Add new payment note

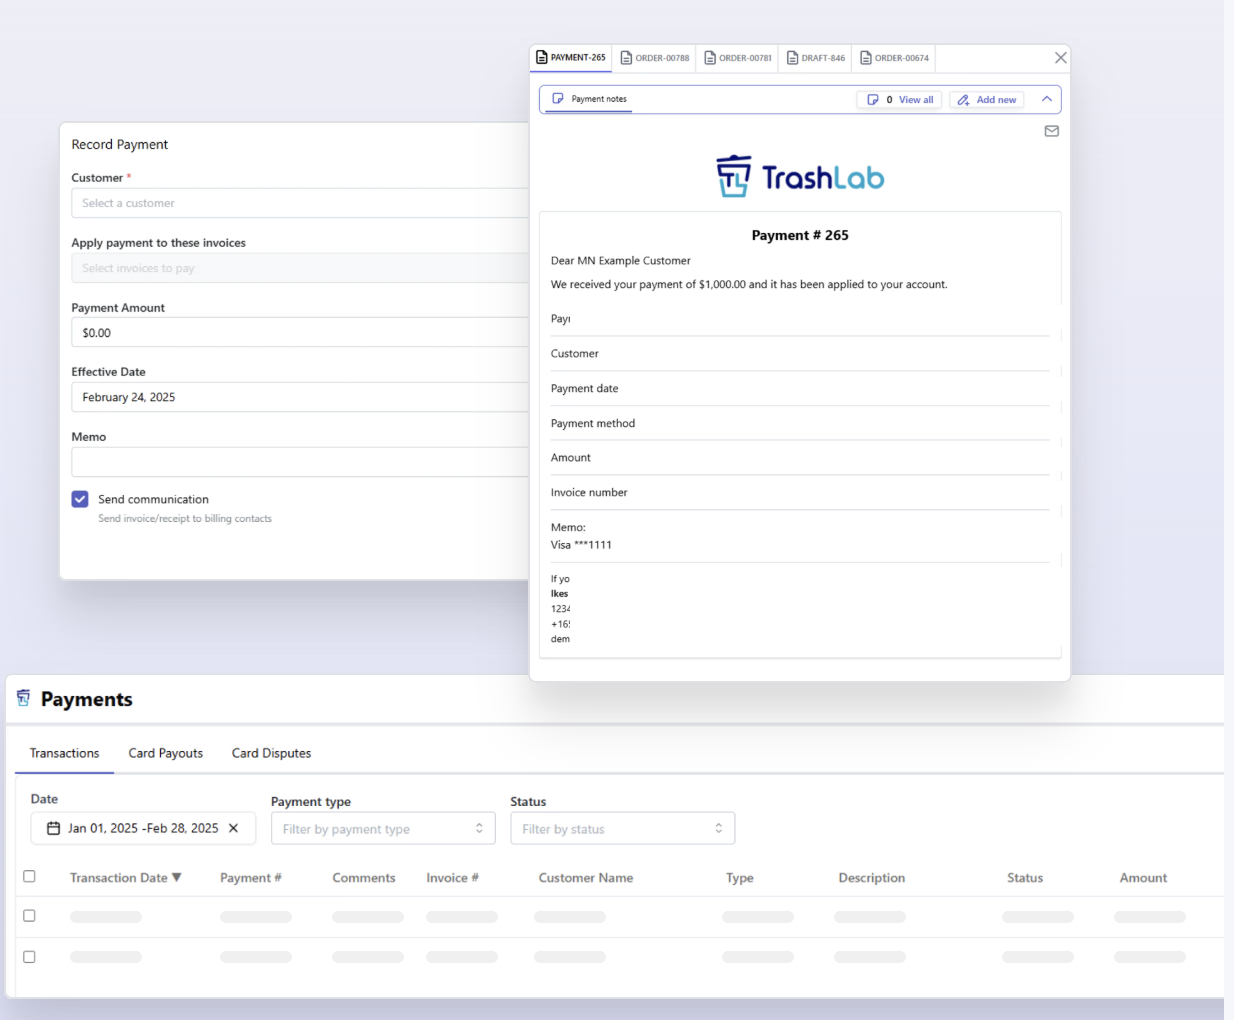(x=986, y=100)
